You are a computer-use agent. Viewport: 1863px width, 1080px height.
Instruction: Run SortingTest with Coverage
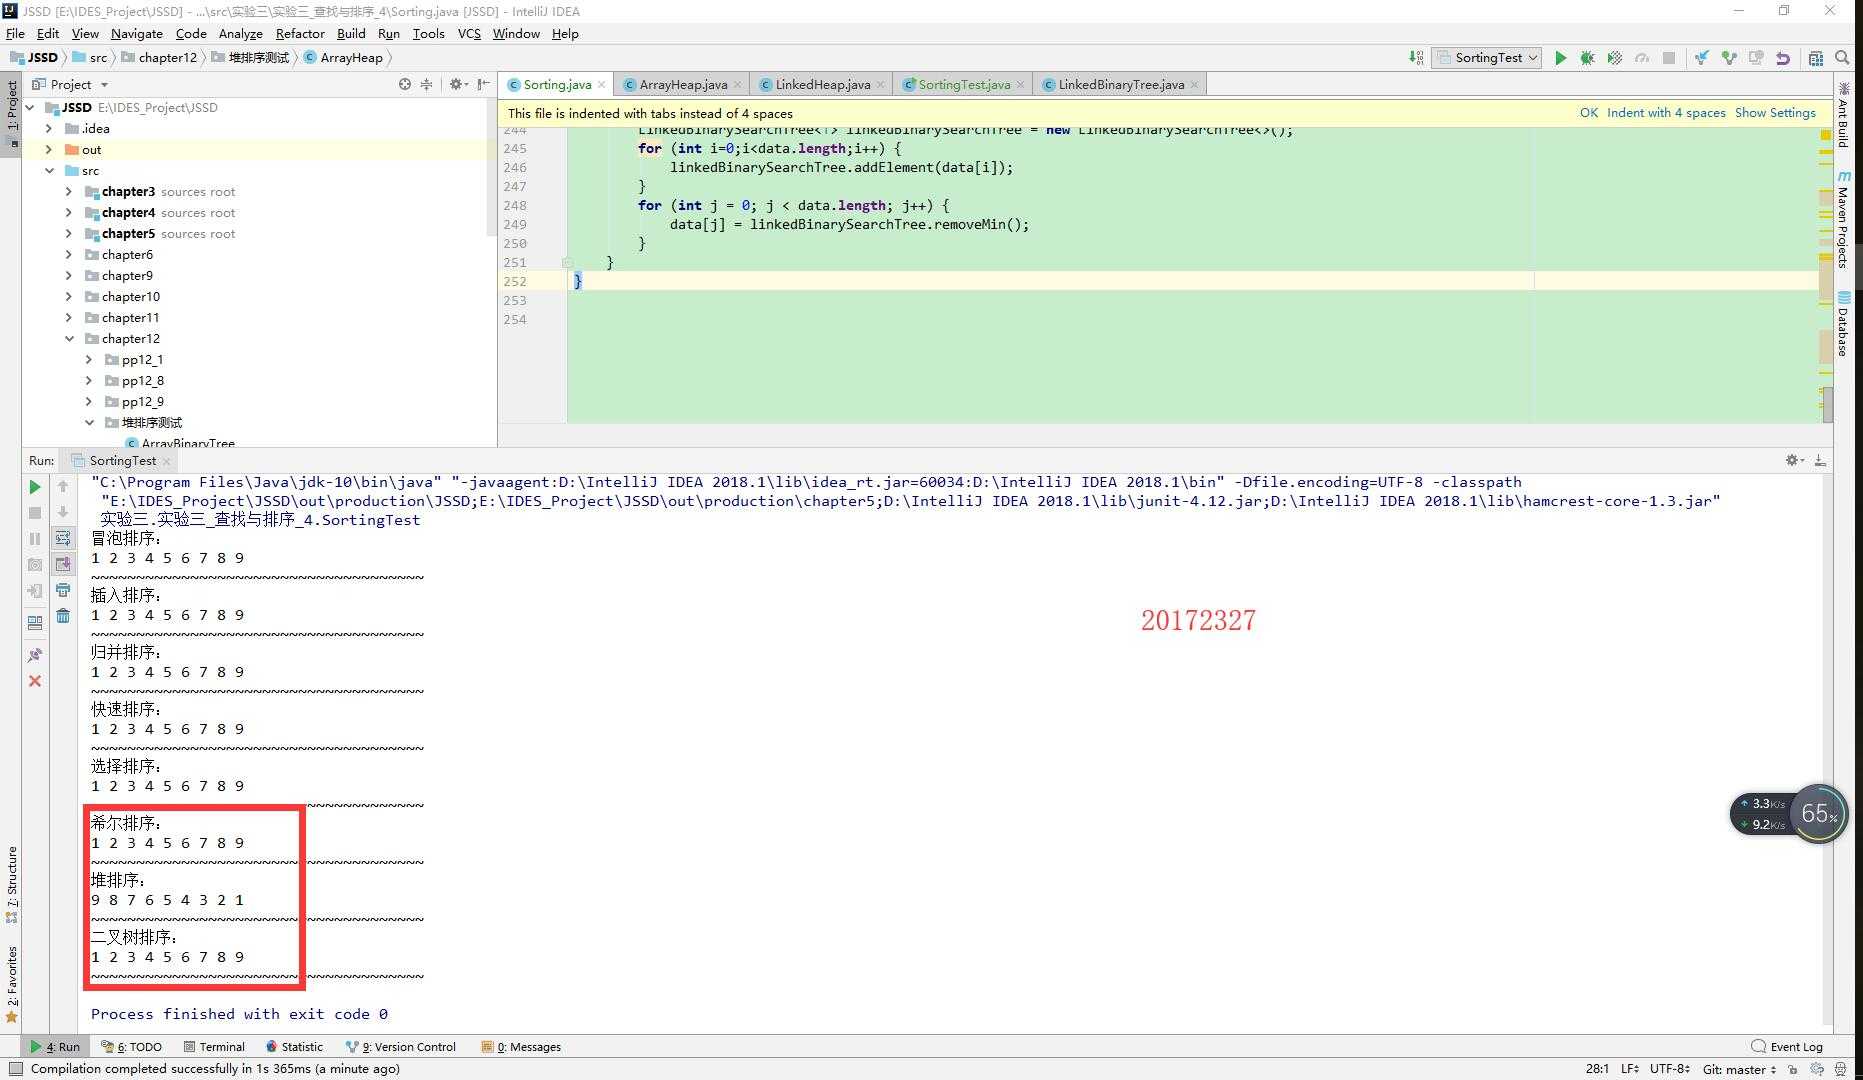tap(1614, 58)
